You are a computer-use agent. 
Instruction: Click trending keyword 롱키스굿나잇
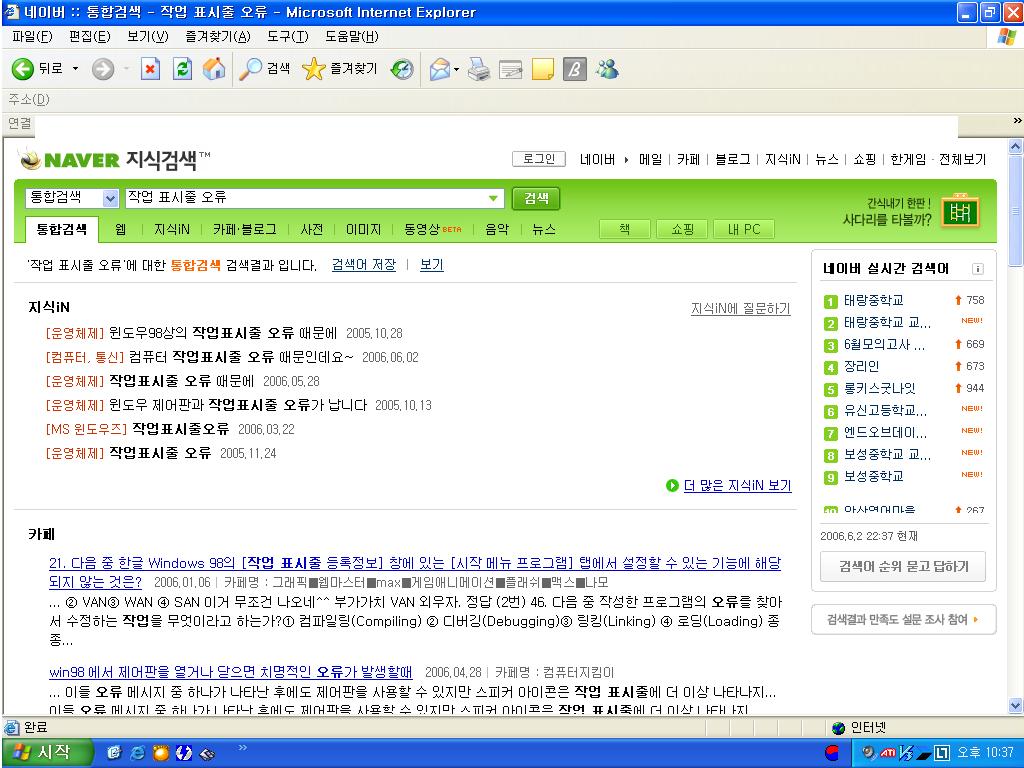(x=879, y=389)
